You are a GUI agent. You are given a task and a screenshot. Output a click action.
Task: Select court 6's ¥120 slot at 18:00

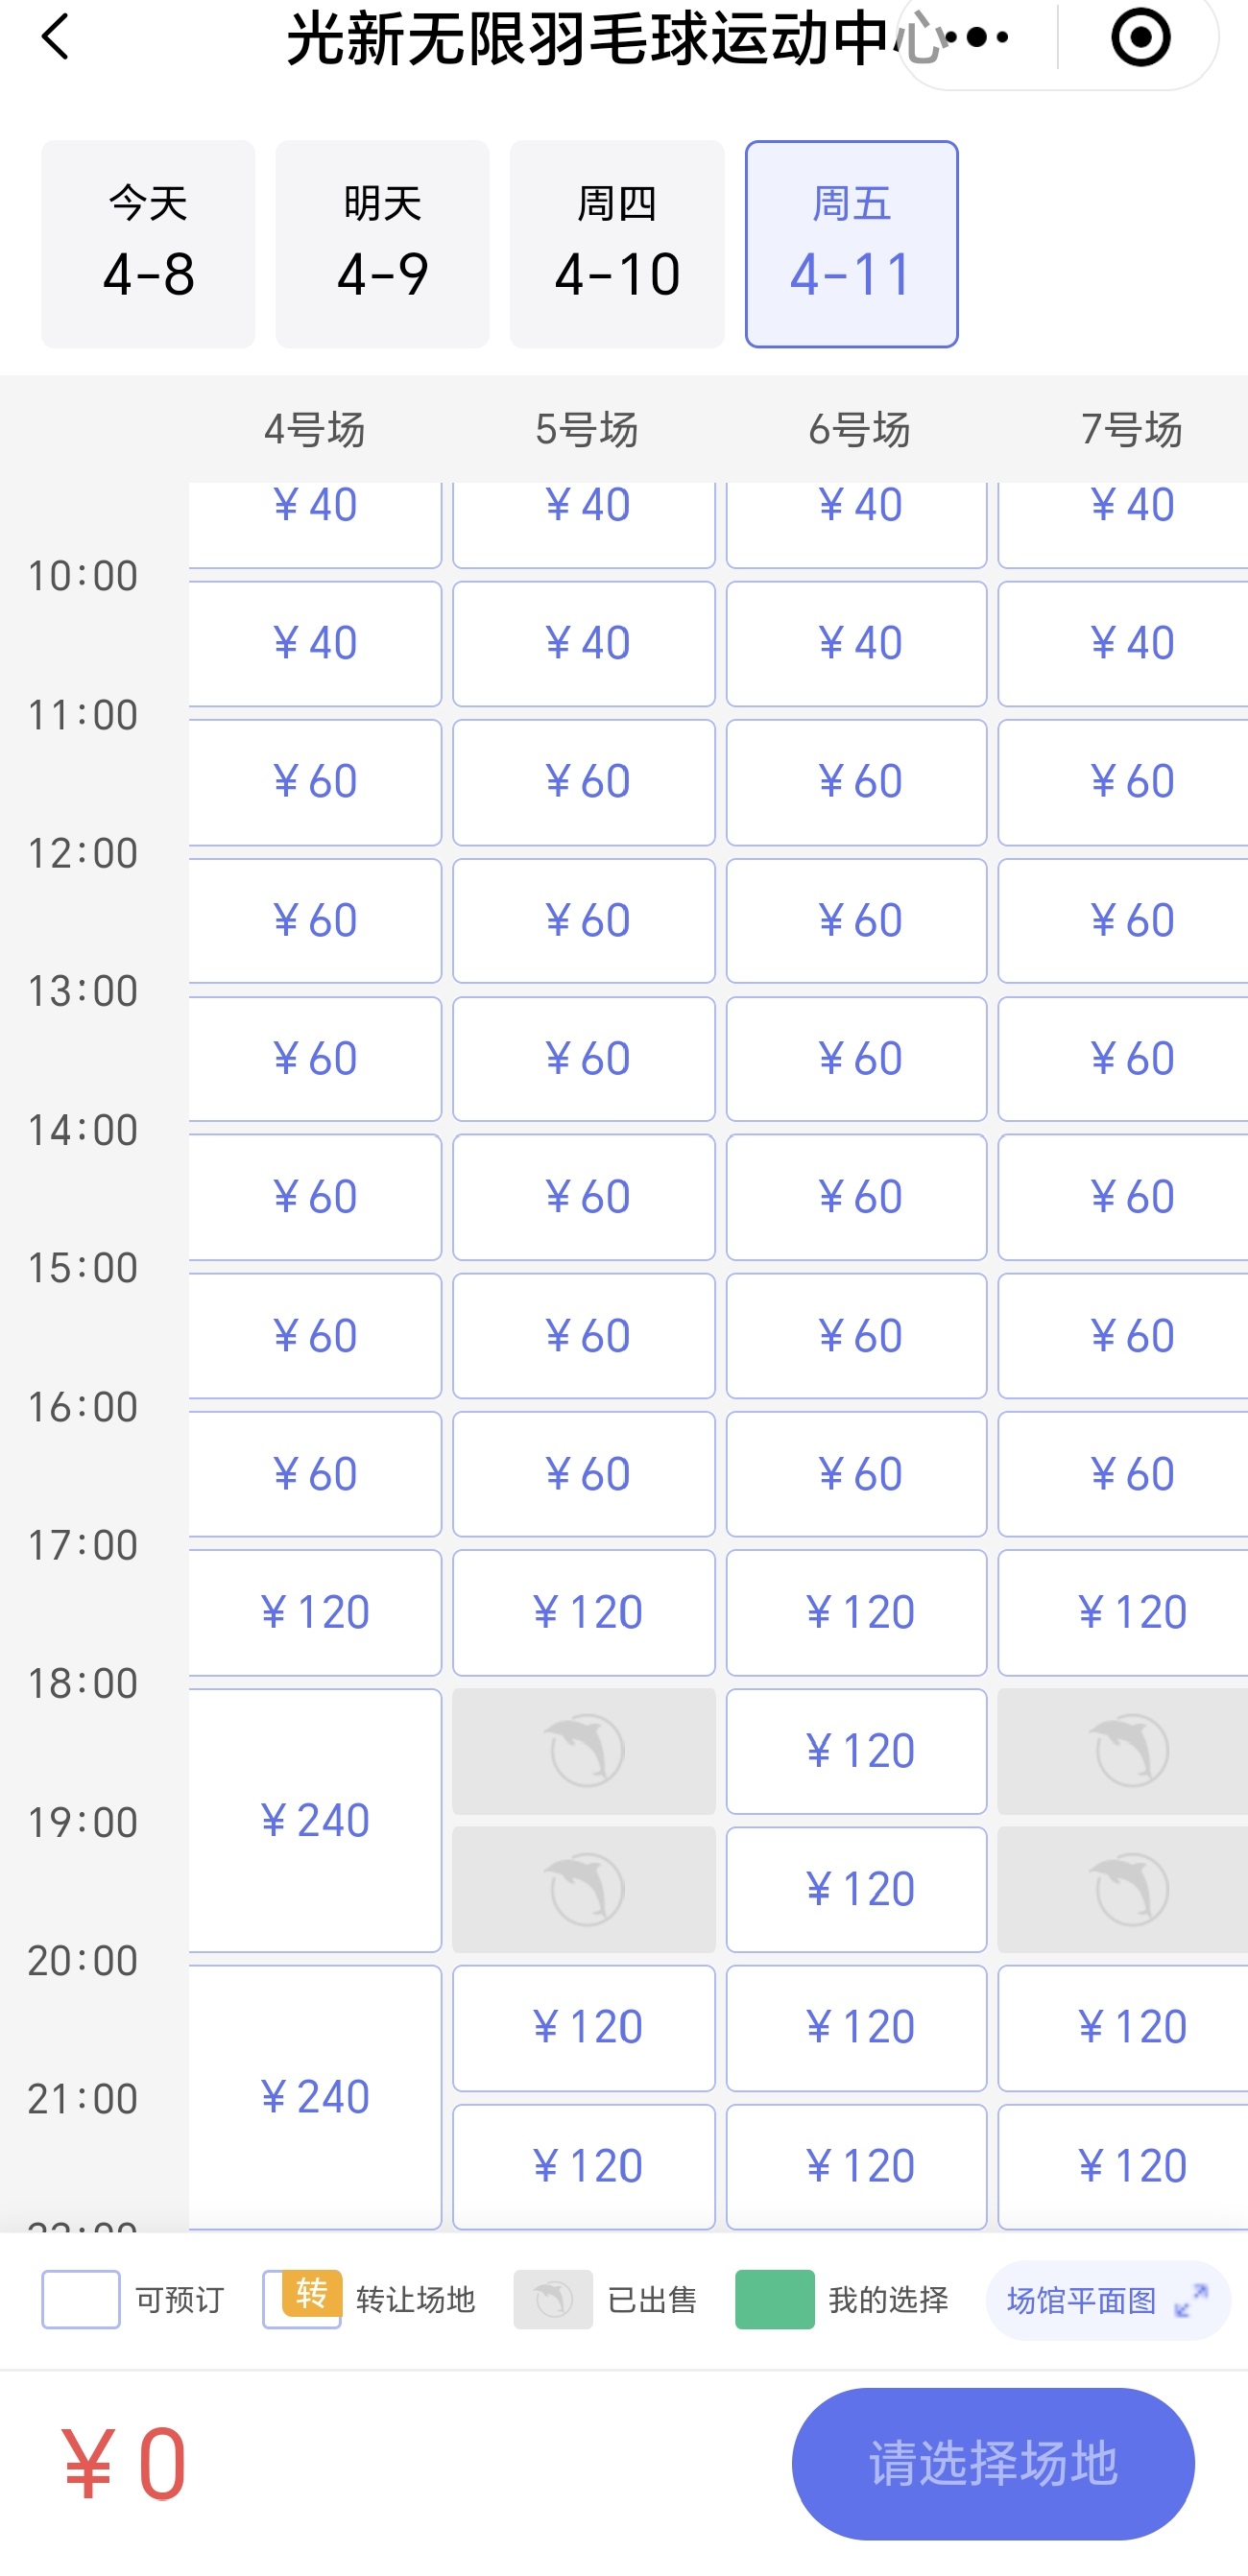pyautogui.click(x=857, y=1751)
